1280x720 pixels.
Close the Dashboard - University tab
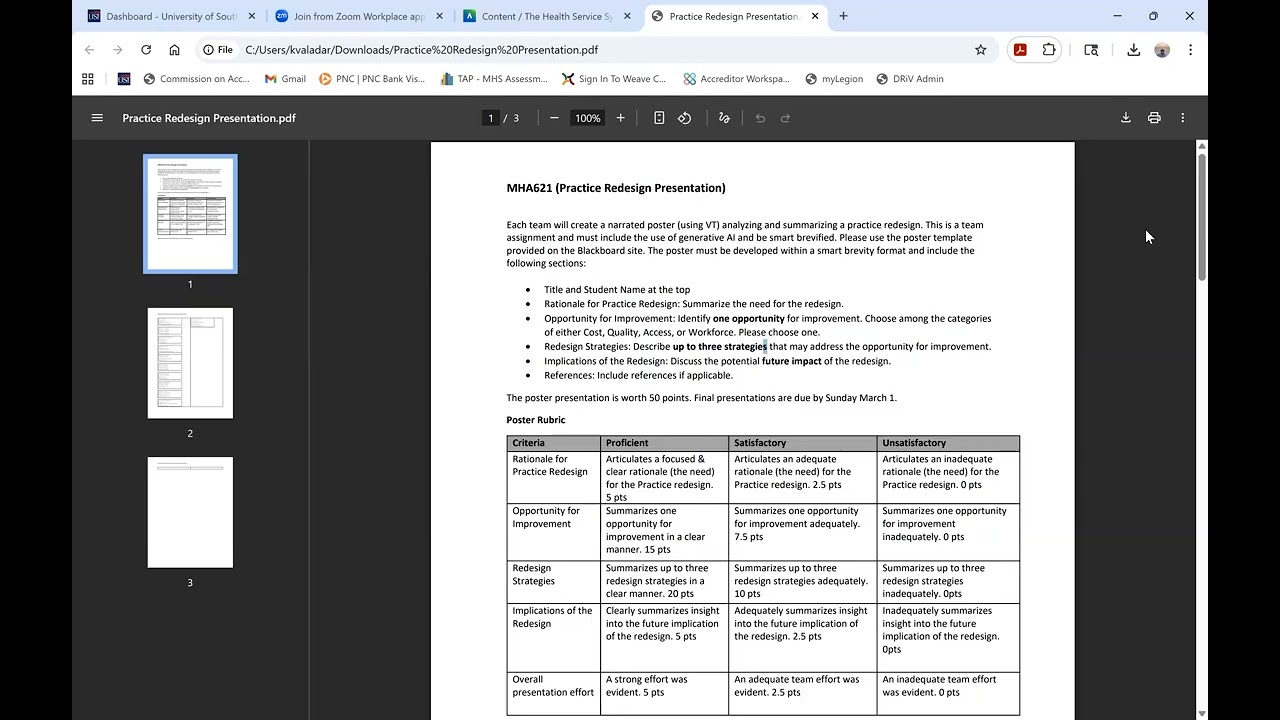252,16
